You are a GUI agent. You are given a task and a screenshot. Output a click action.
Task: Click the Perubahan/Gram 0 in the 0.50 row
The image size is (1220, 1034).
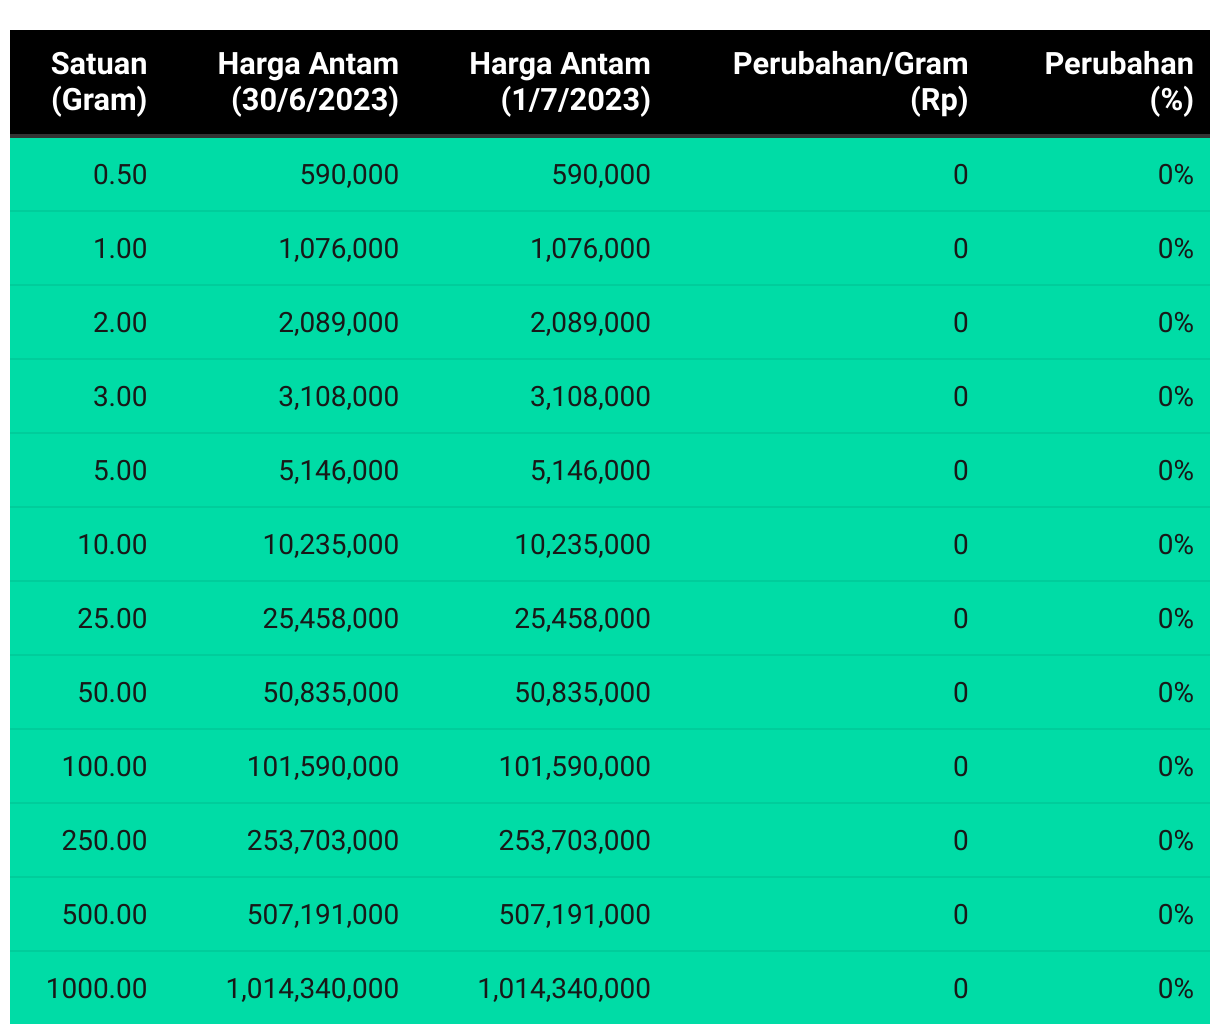pos(961,175)
